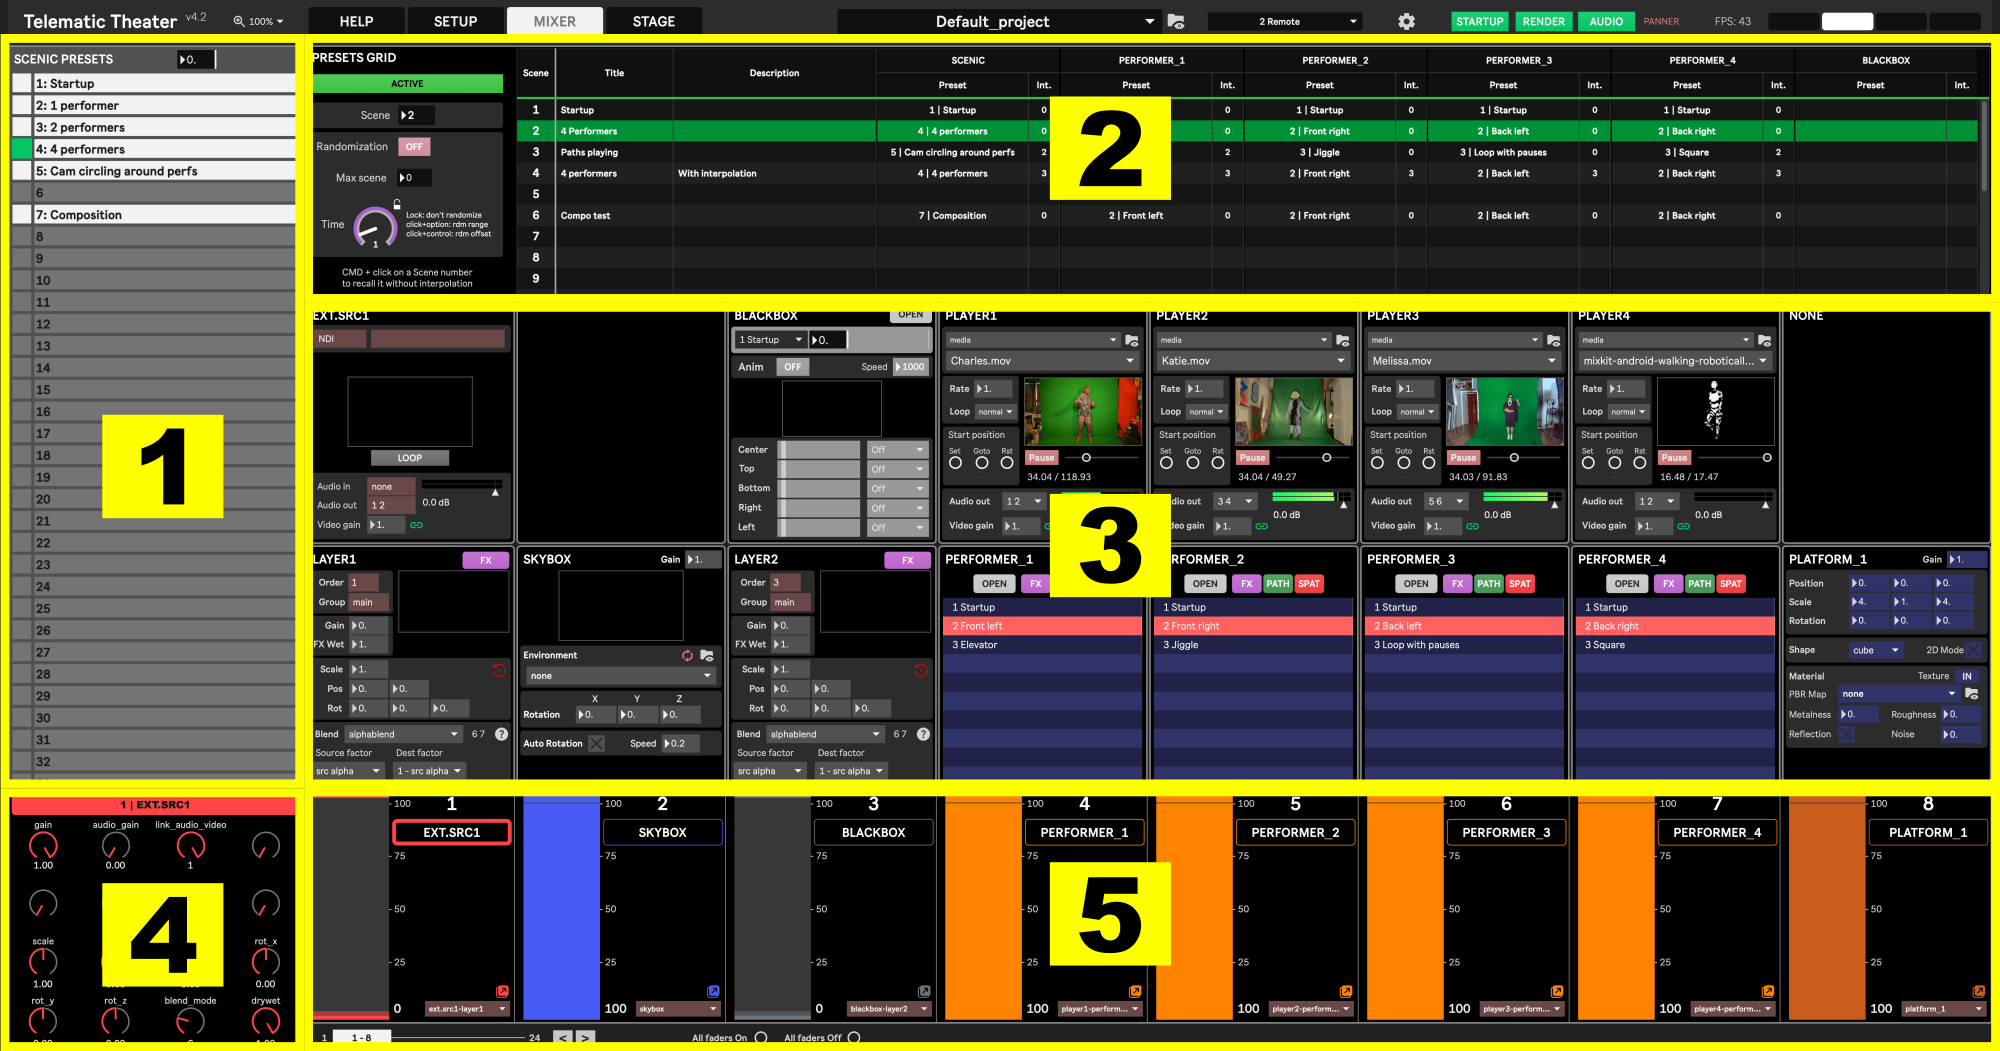
Task: Open settings gear icon in top bar
Action: tap(1406, 21)
